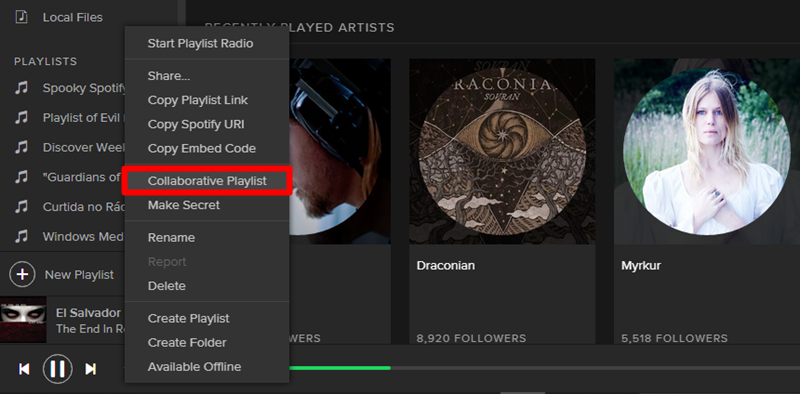This screenshot has width=800, height=394.
Task: Select Copy Playlist Link
Action: [197, 100]
